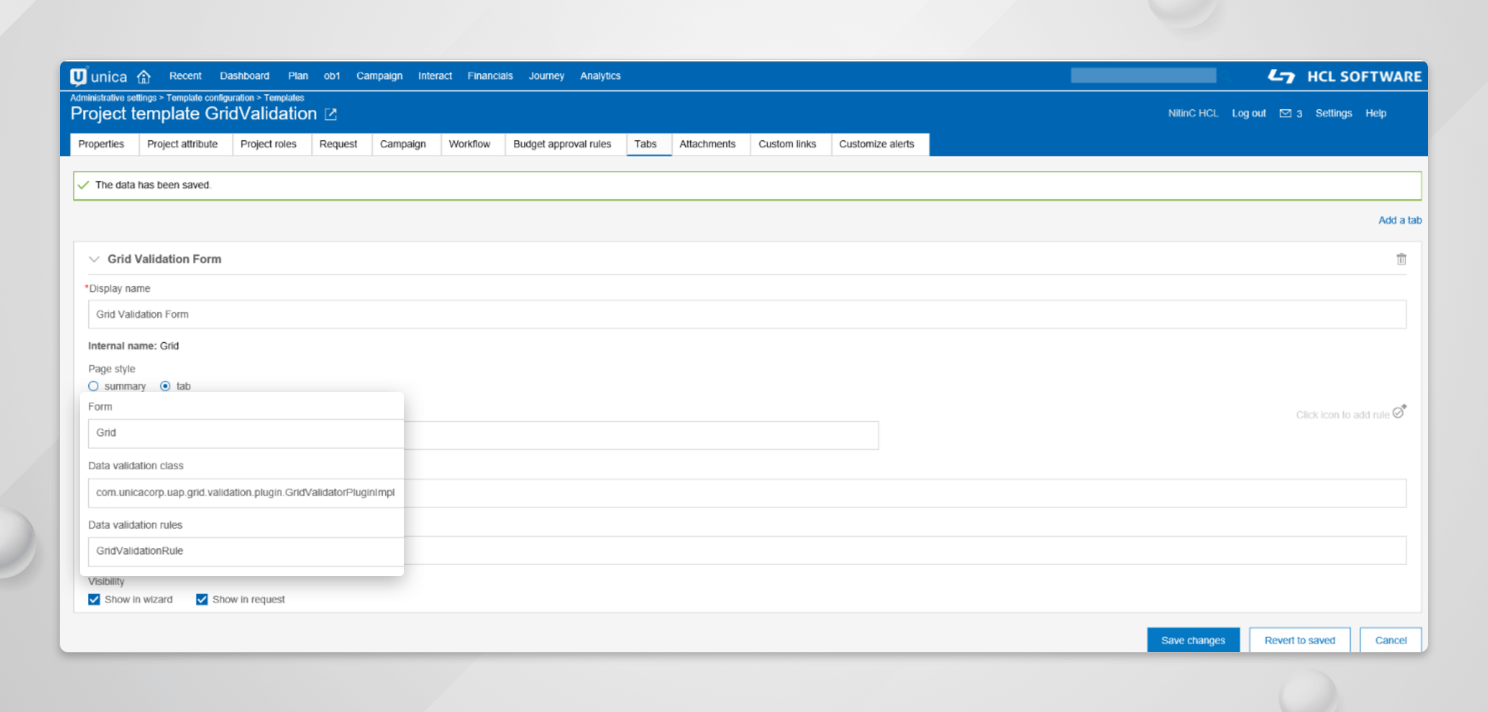Click Save changes
The image size is (1488, 712).
pos(1193,640)
